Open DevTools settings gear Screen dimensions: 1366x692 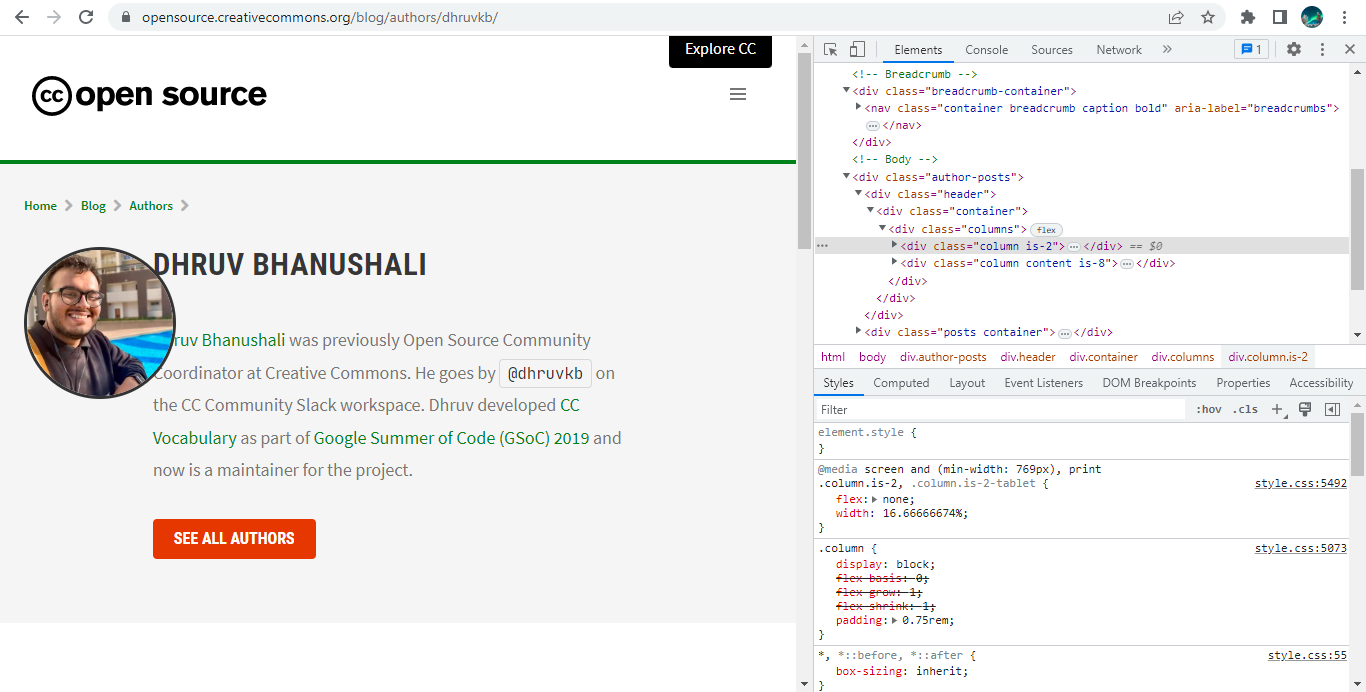pyautogui.click(x=1294, y=49)
